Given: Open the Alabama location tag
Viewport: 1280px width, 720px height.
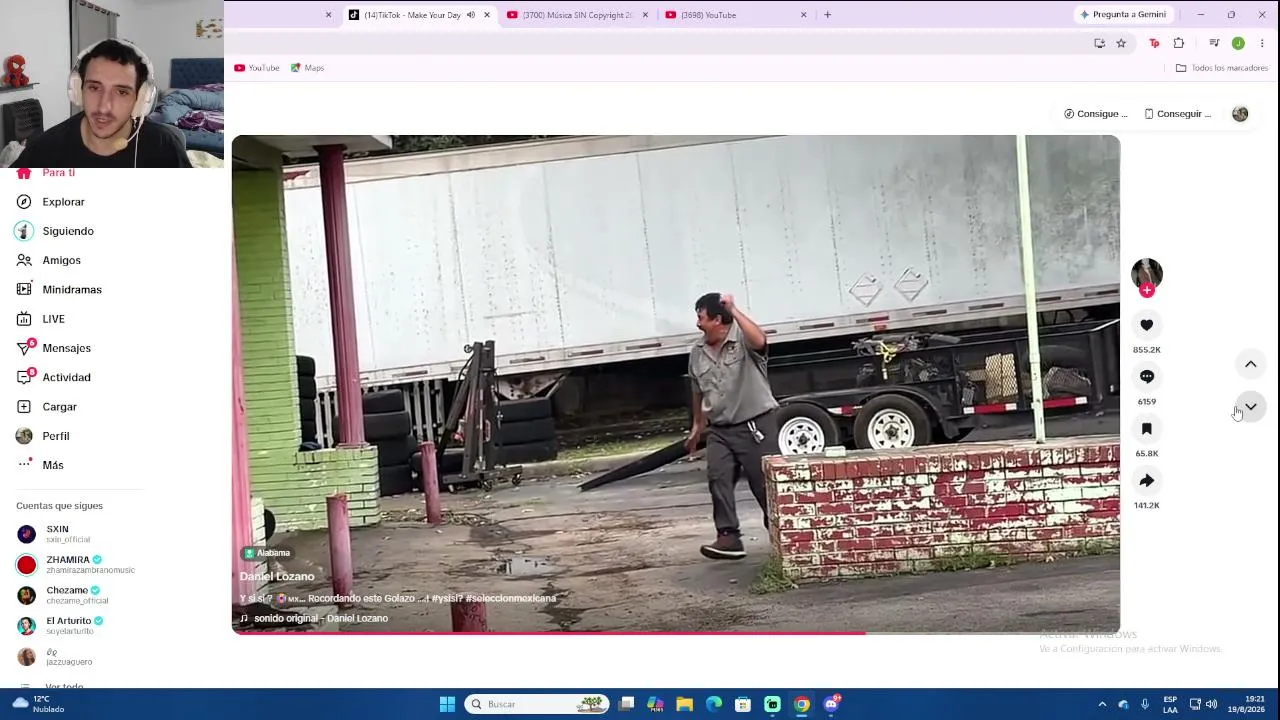Looking at the screenshot, I should 267,553.
